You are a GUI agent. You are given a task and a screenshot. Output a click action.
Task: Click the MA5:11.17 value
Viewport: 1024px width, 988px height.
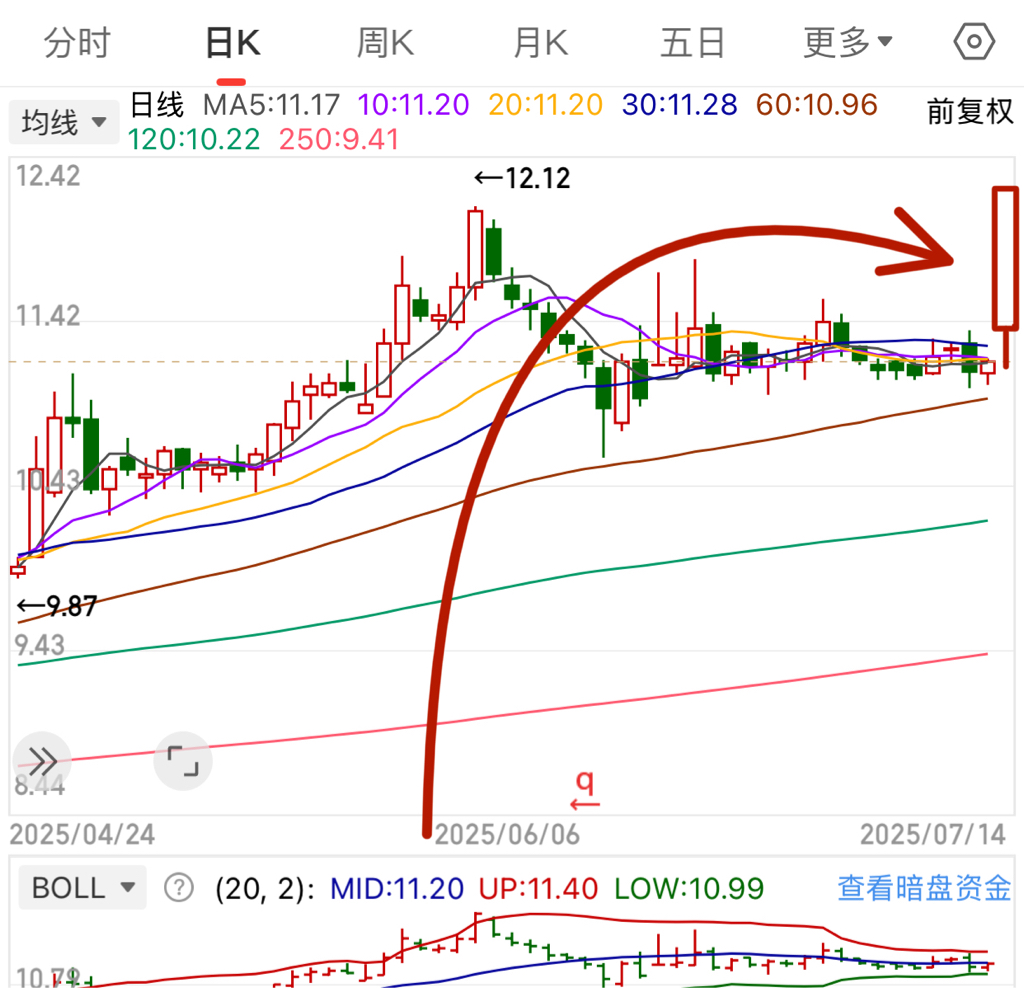[x=271, y=104]
